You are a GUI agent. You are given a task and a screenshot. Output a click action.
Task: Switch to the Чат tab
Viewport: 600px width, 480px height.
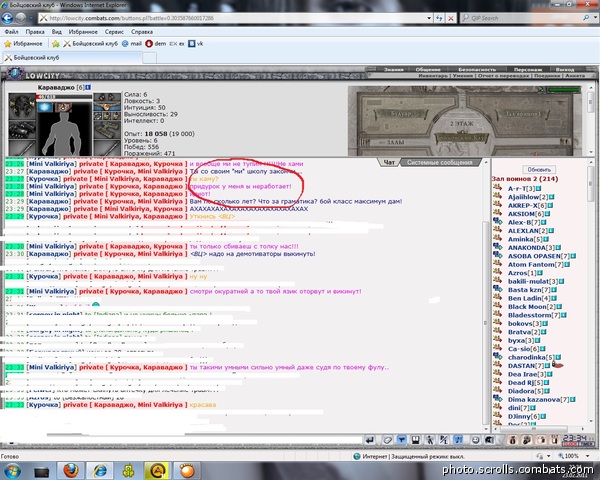click(389, 162)
